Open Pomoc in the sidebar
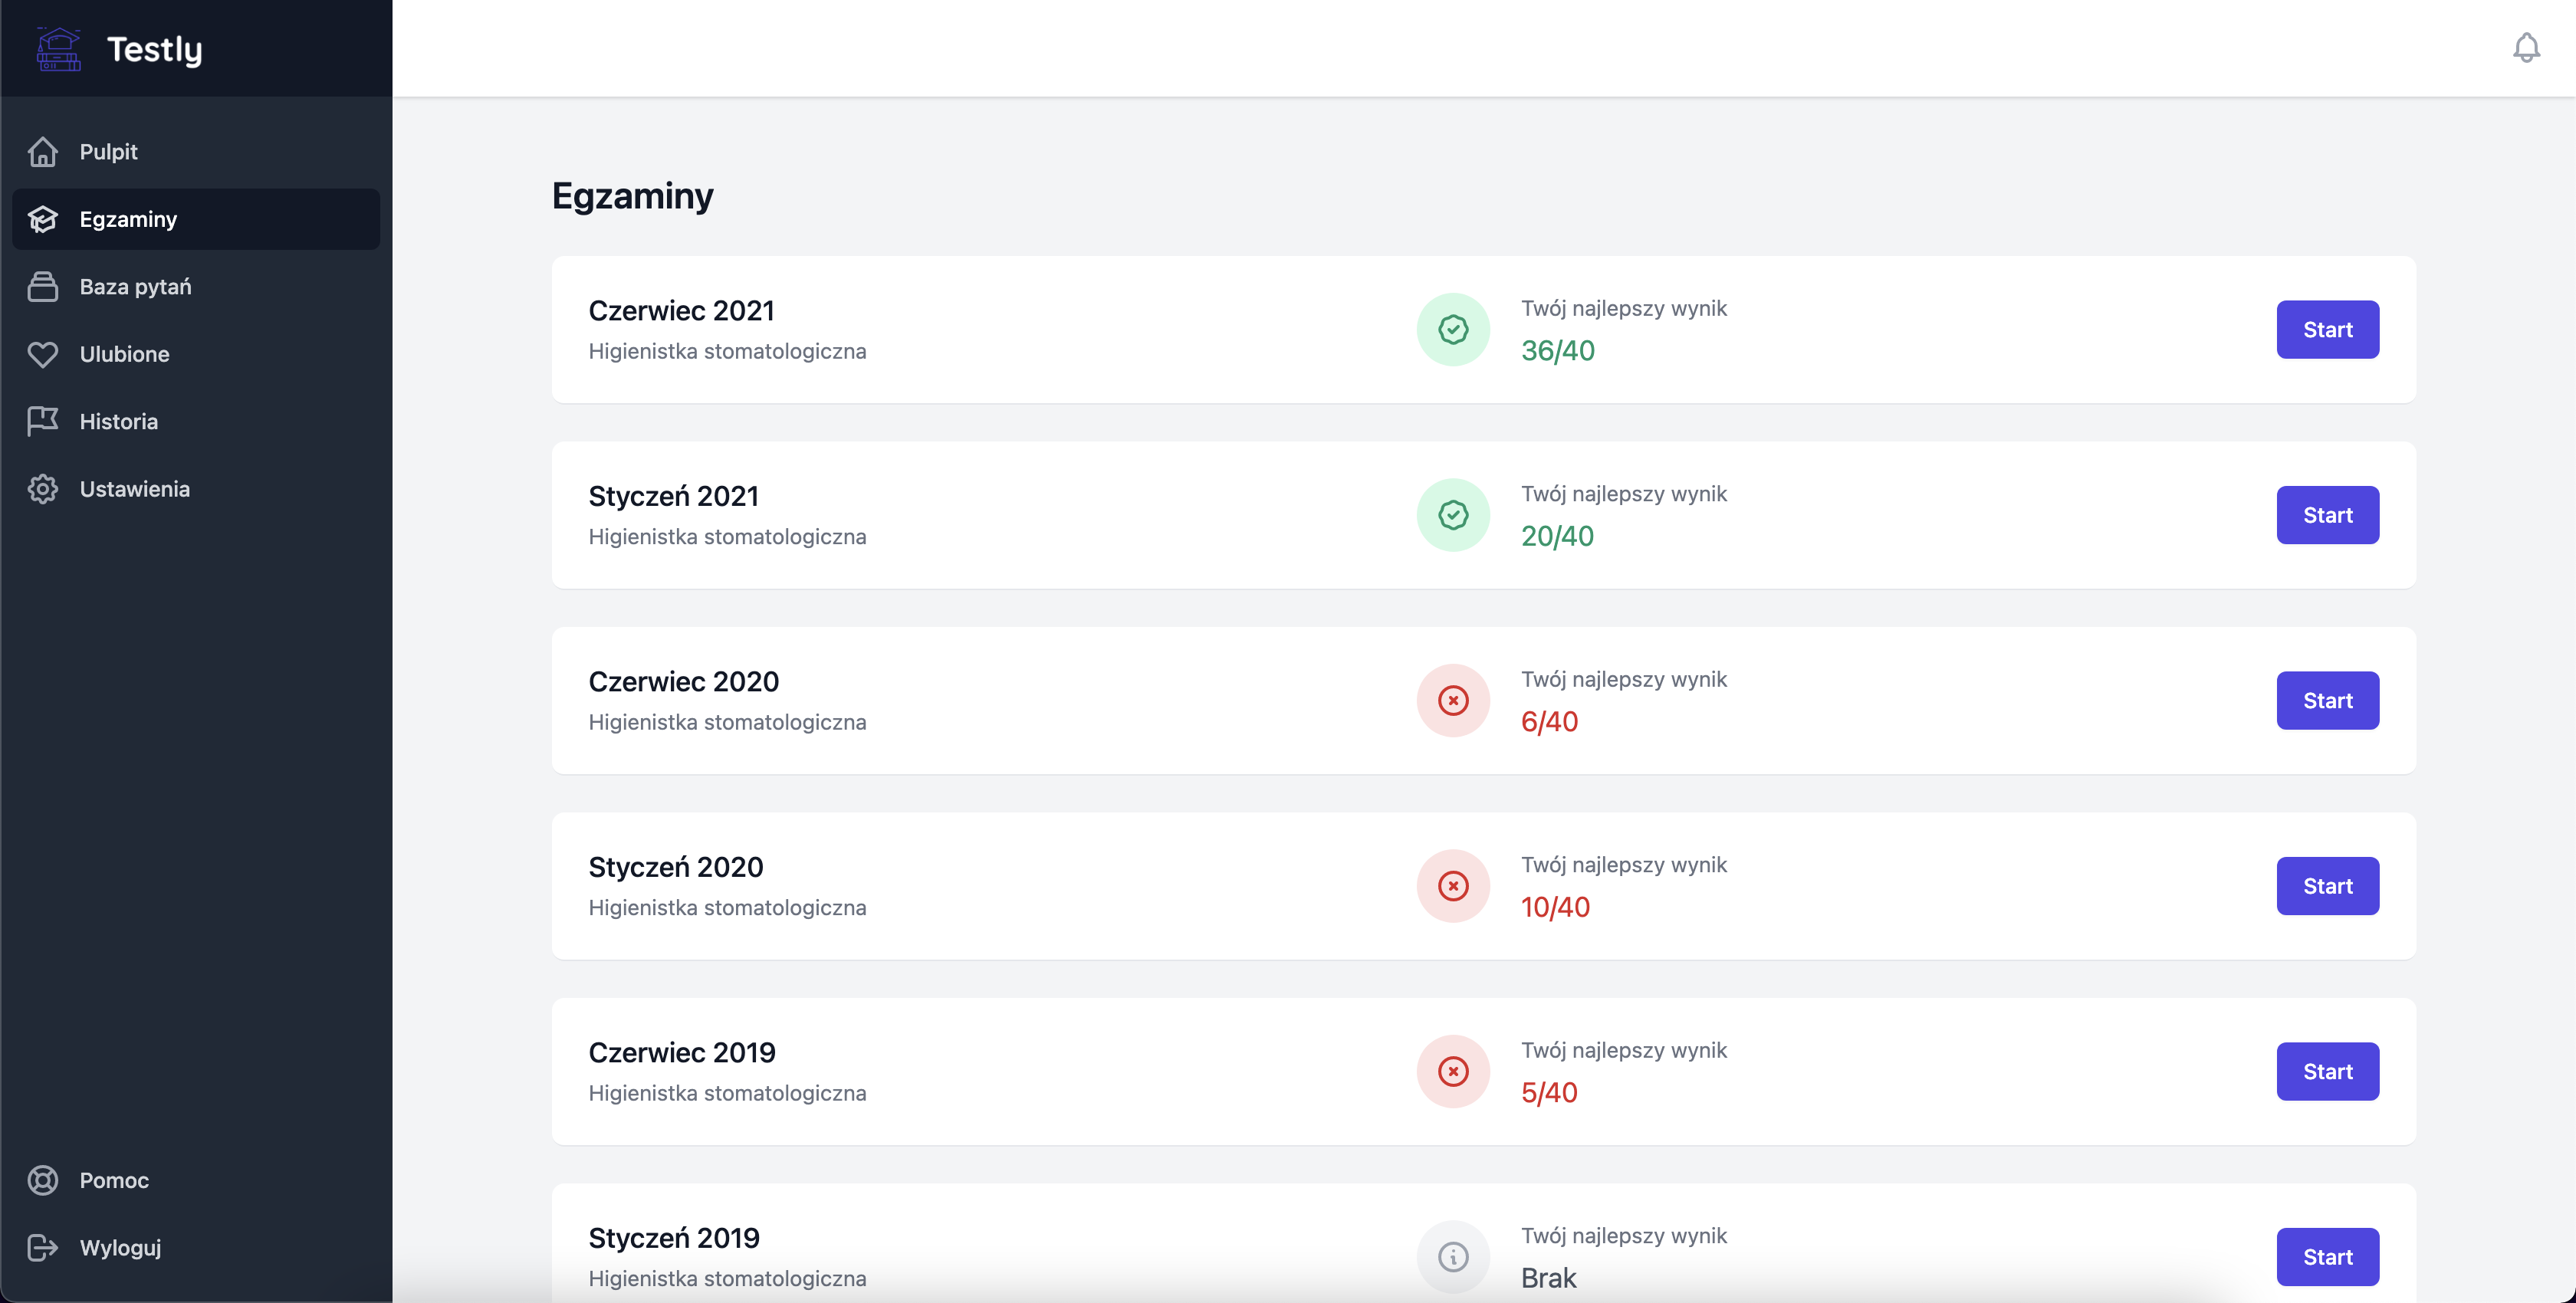Image resolution: width=2576 pixels, height=1303 pixels. coord(196,1180)
